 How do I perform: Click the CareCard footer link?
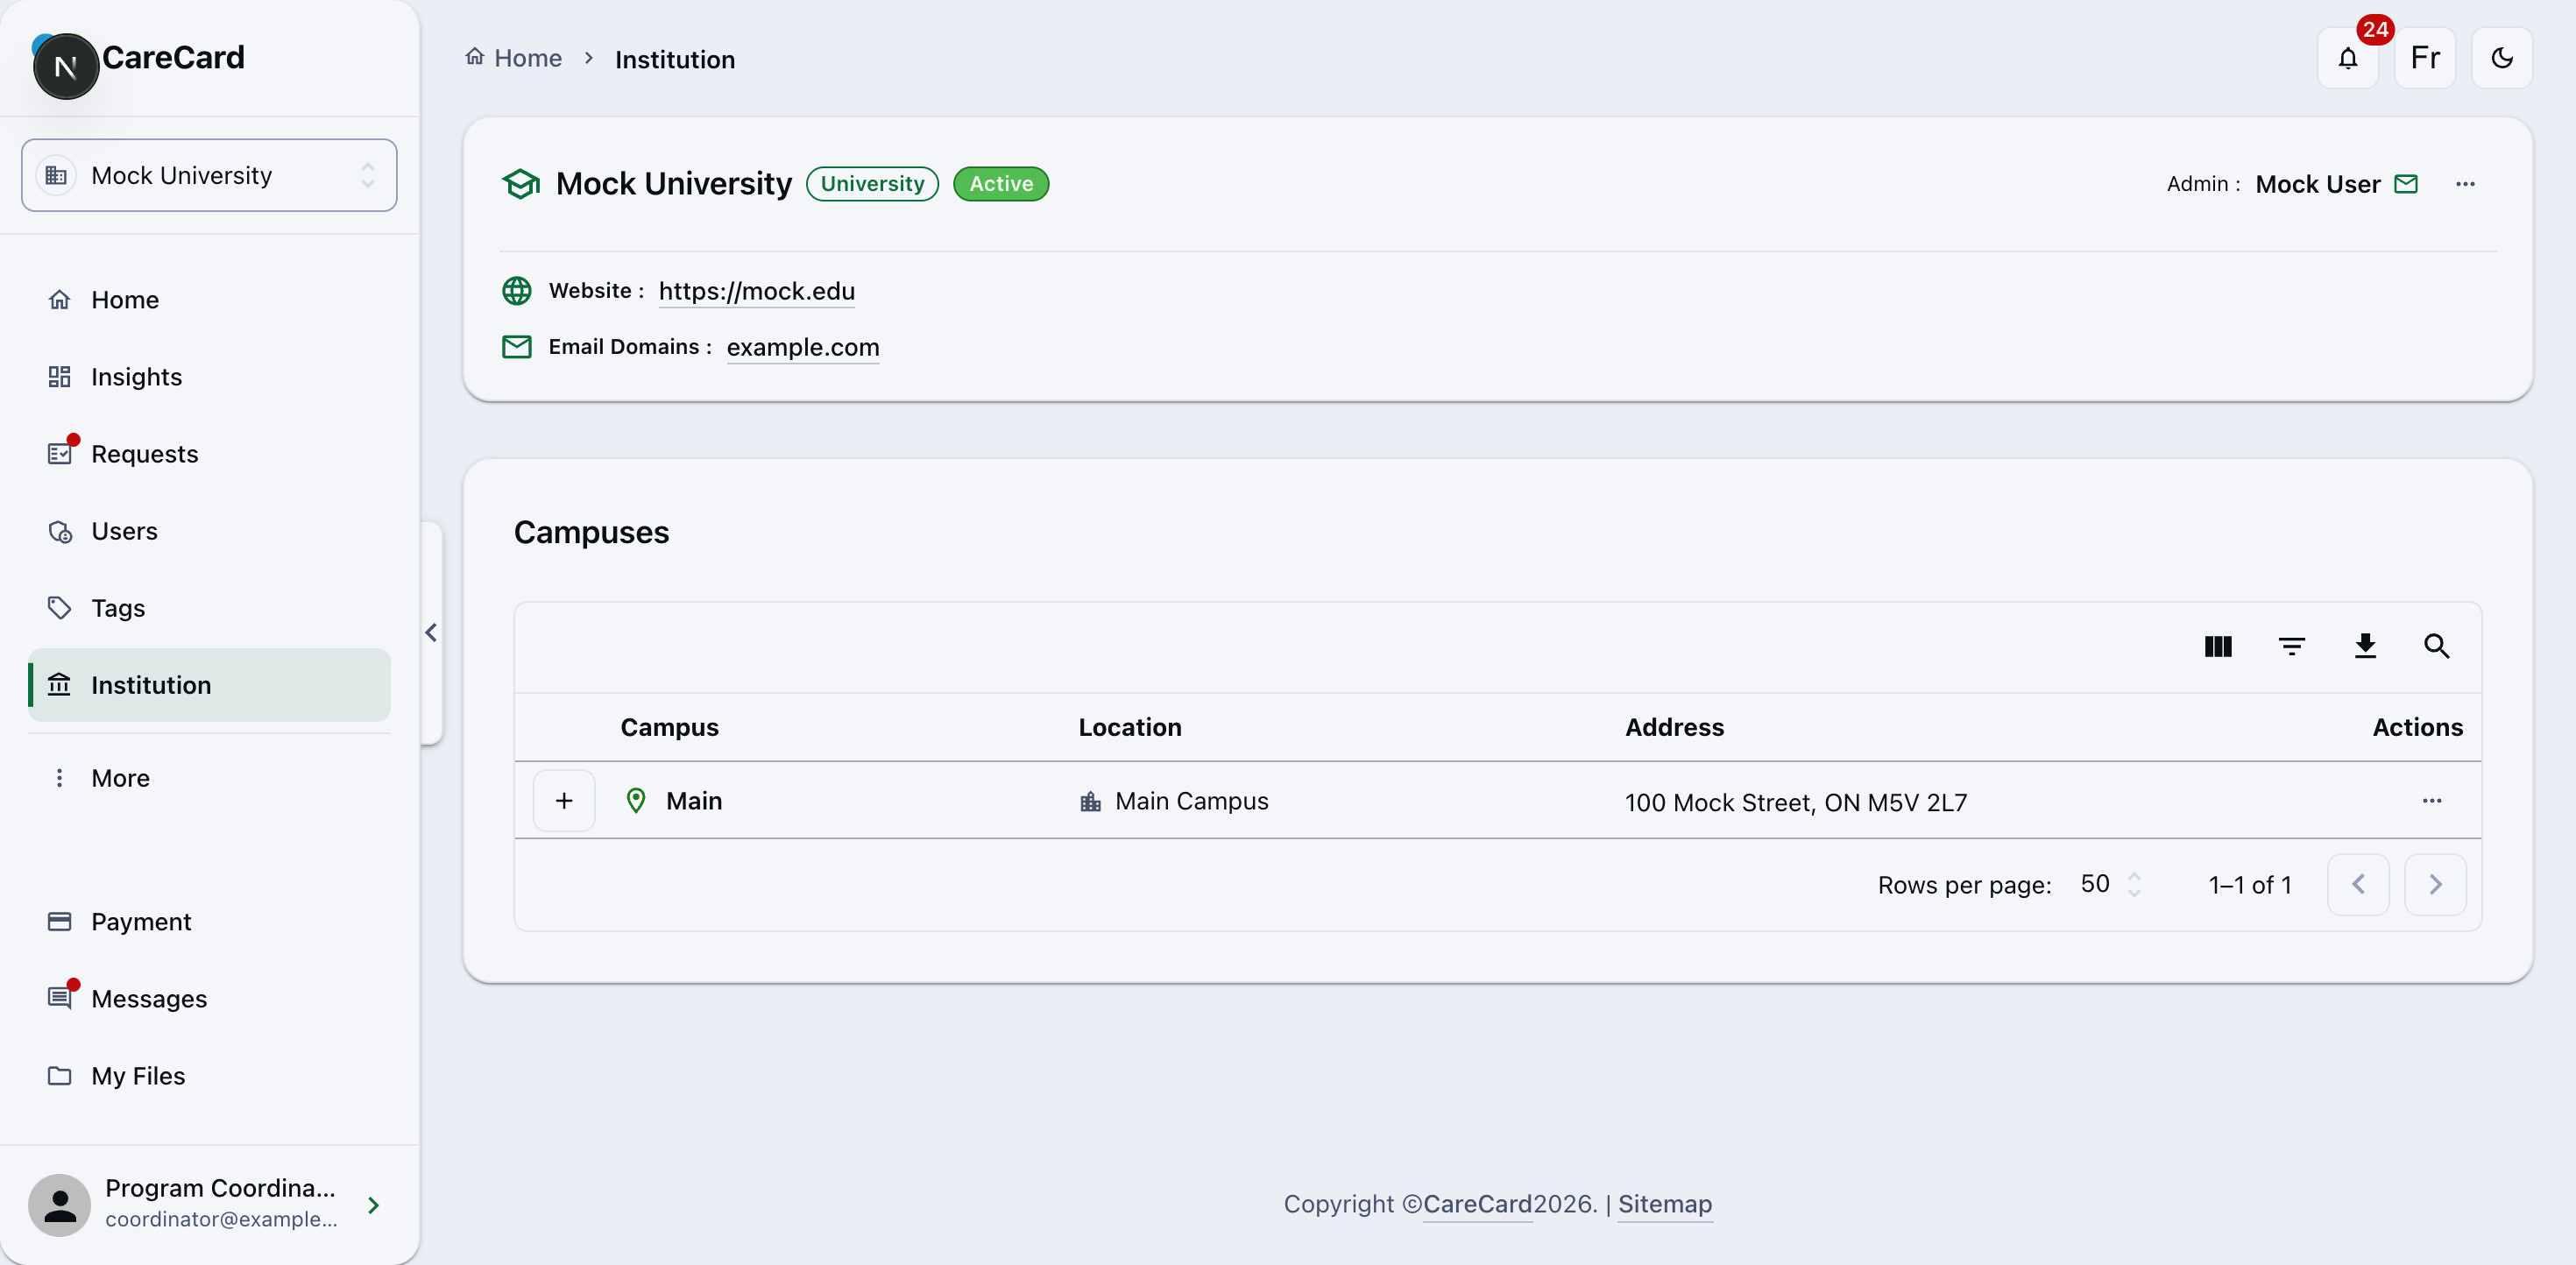1477,1204
